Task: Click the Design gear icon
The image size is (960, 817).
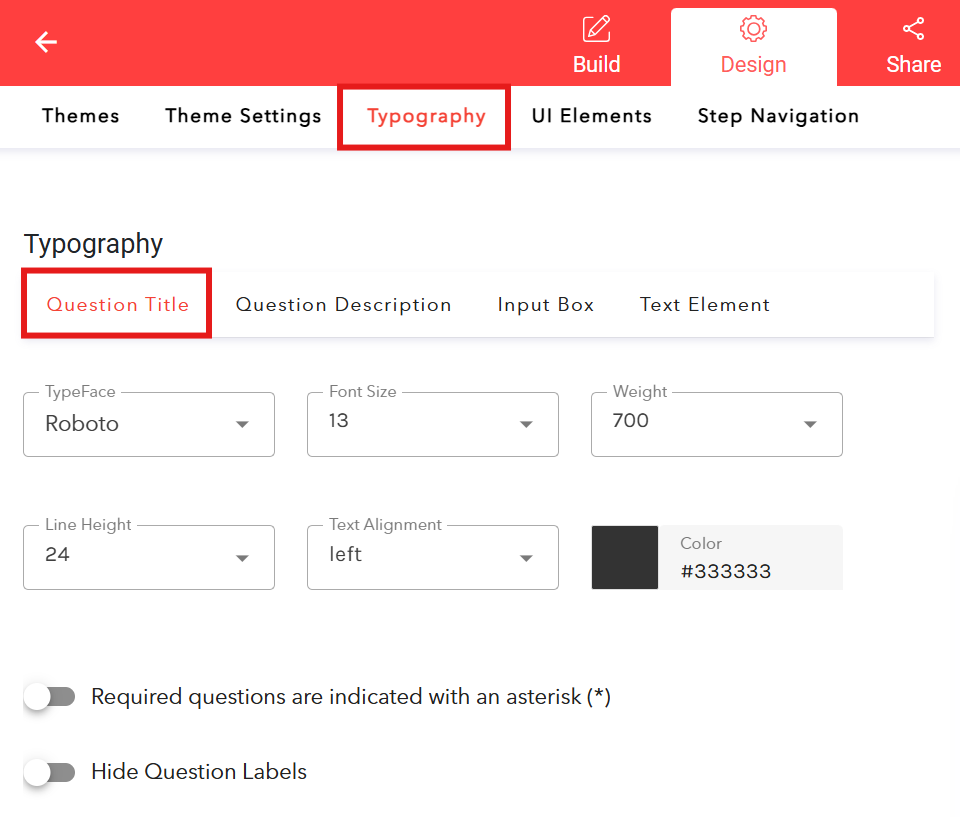Action: coord(753,28)
